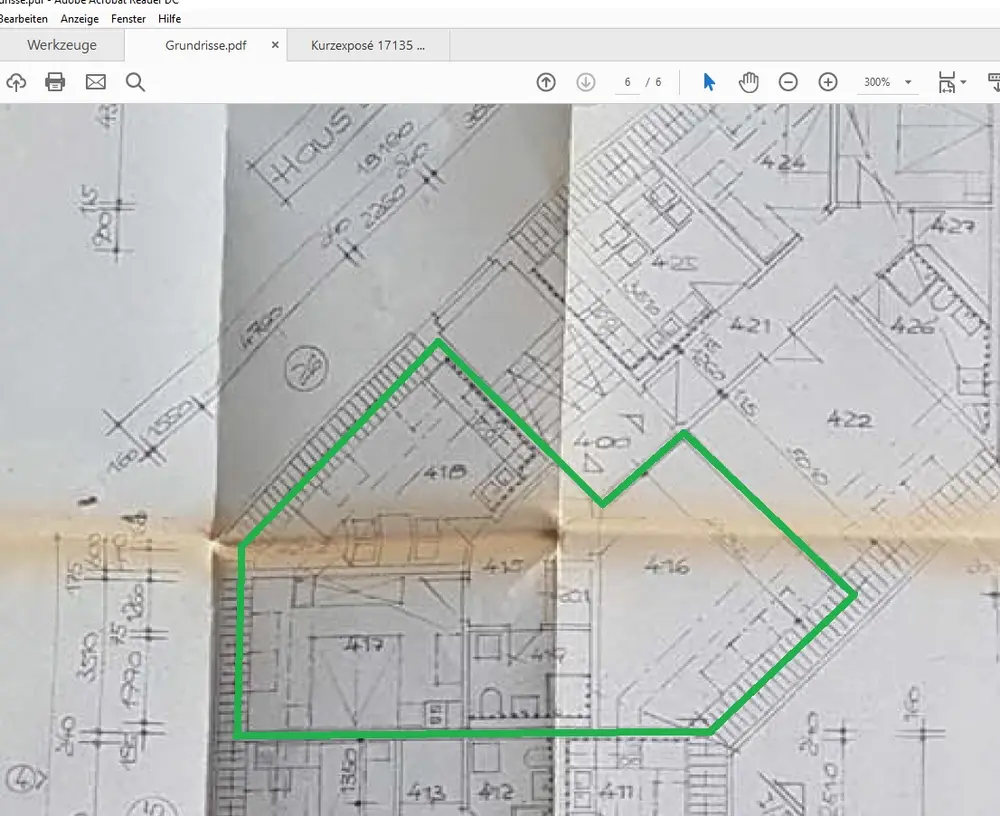Print the document with the printer icon
Screen dimensions: 1000x816
(55, 82)
